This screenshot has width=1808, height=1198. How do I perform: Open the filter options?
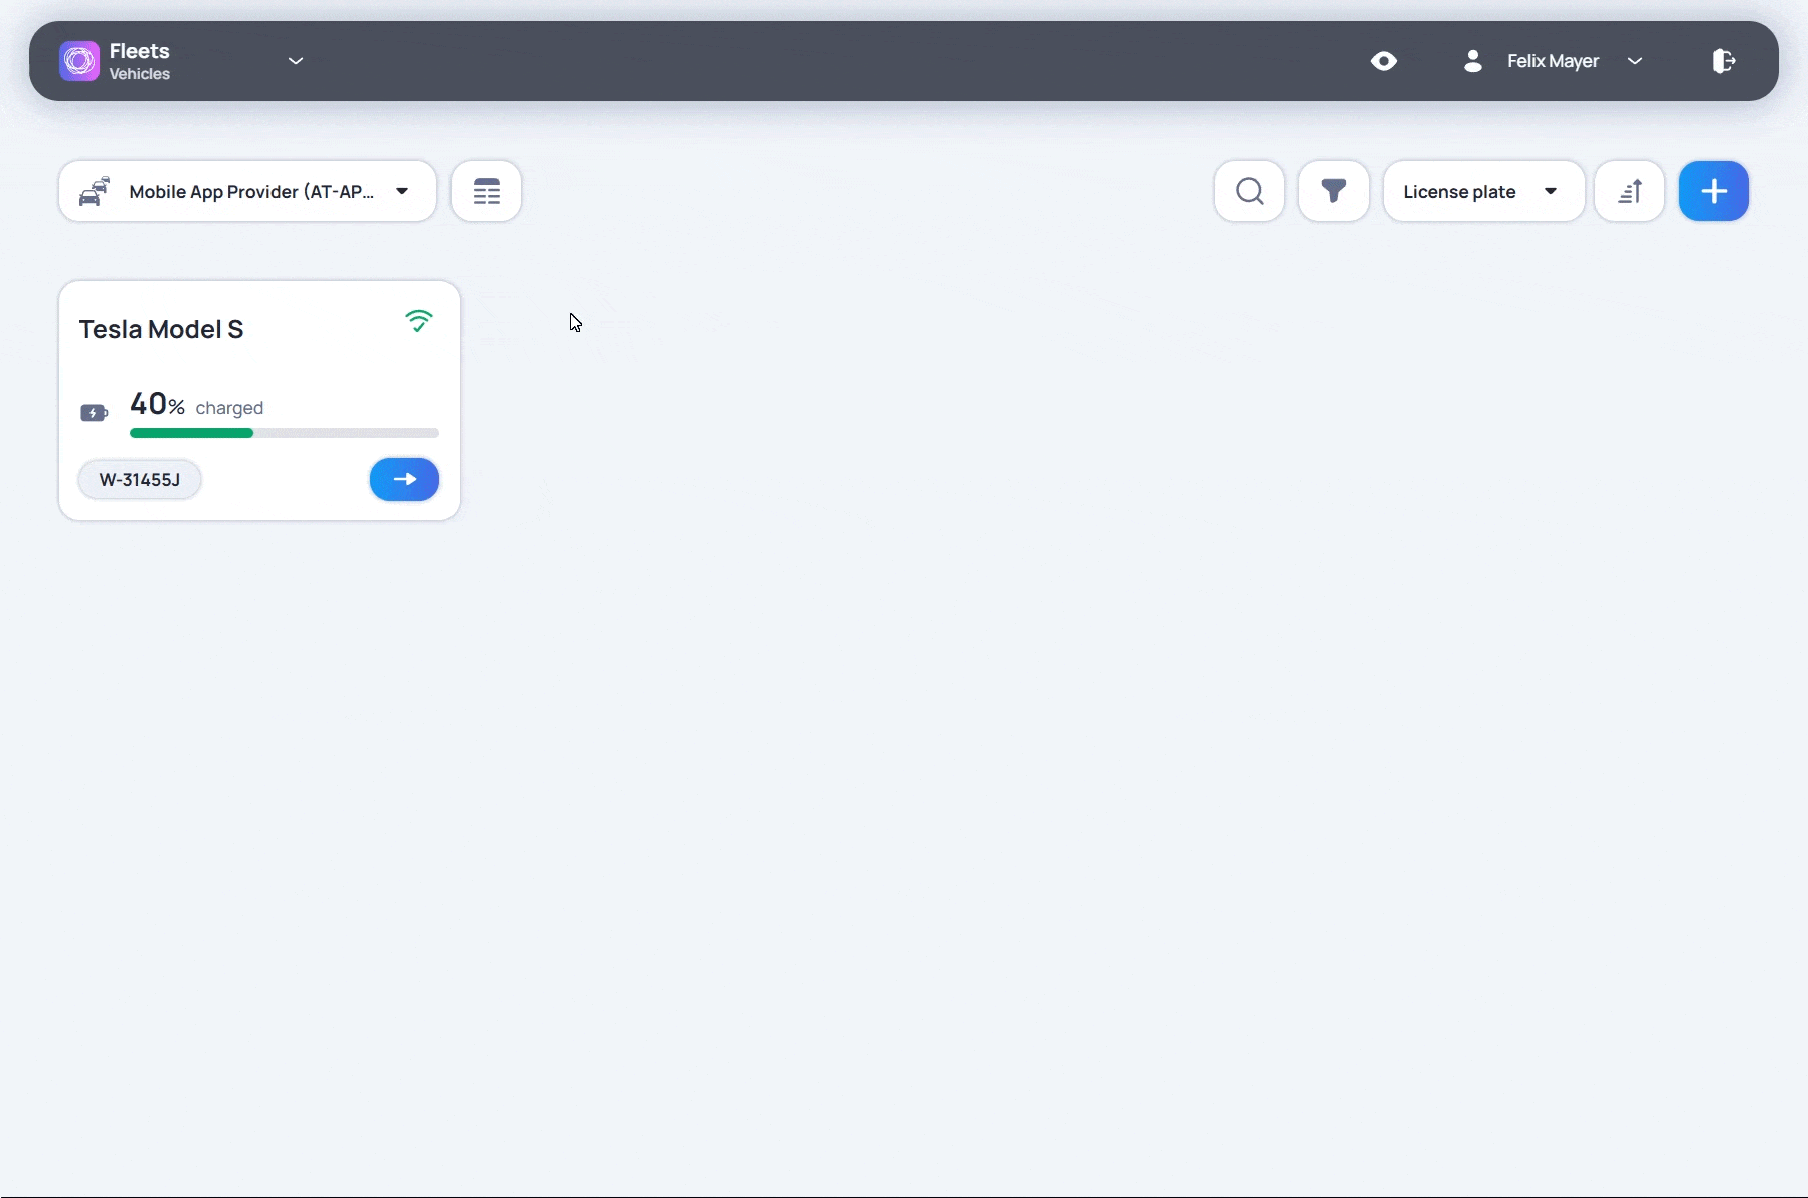(x=1333, y=191)
